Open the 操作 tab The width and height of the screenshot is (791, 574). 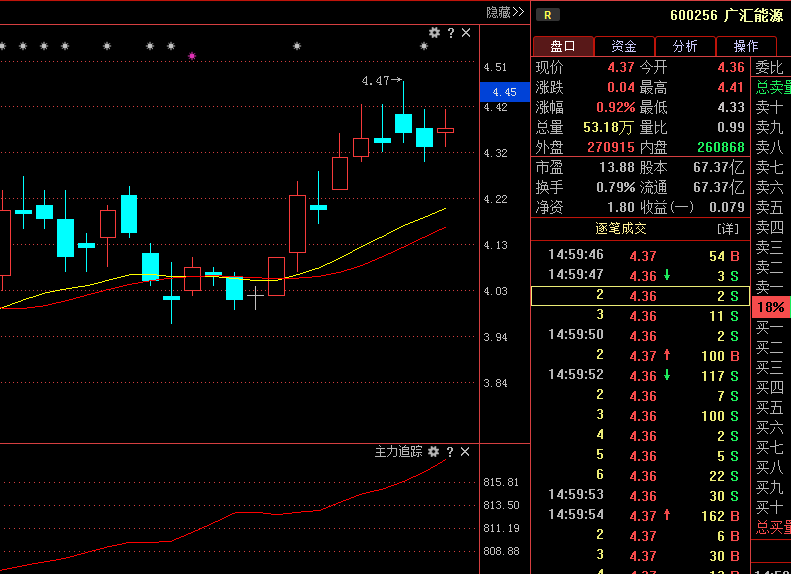pyautogui.click(x=745, y=46)
